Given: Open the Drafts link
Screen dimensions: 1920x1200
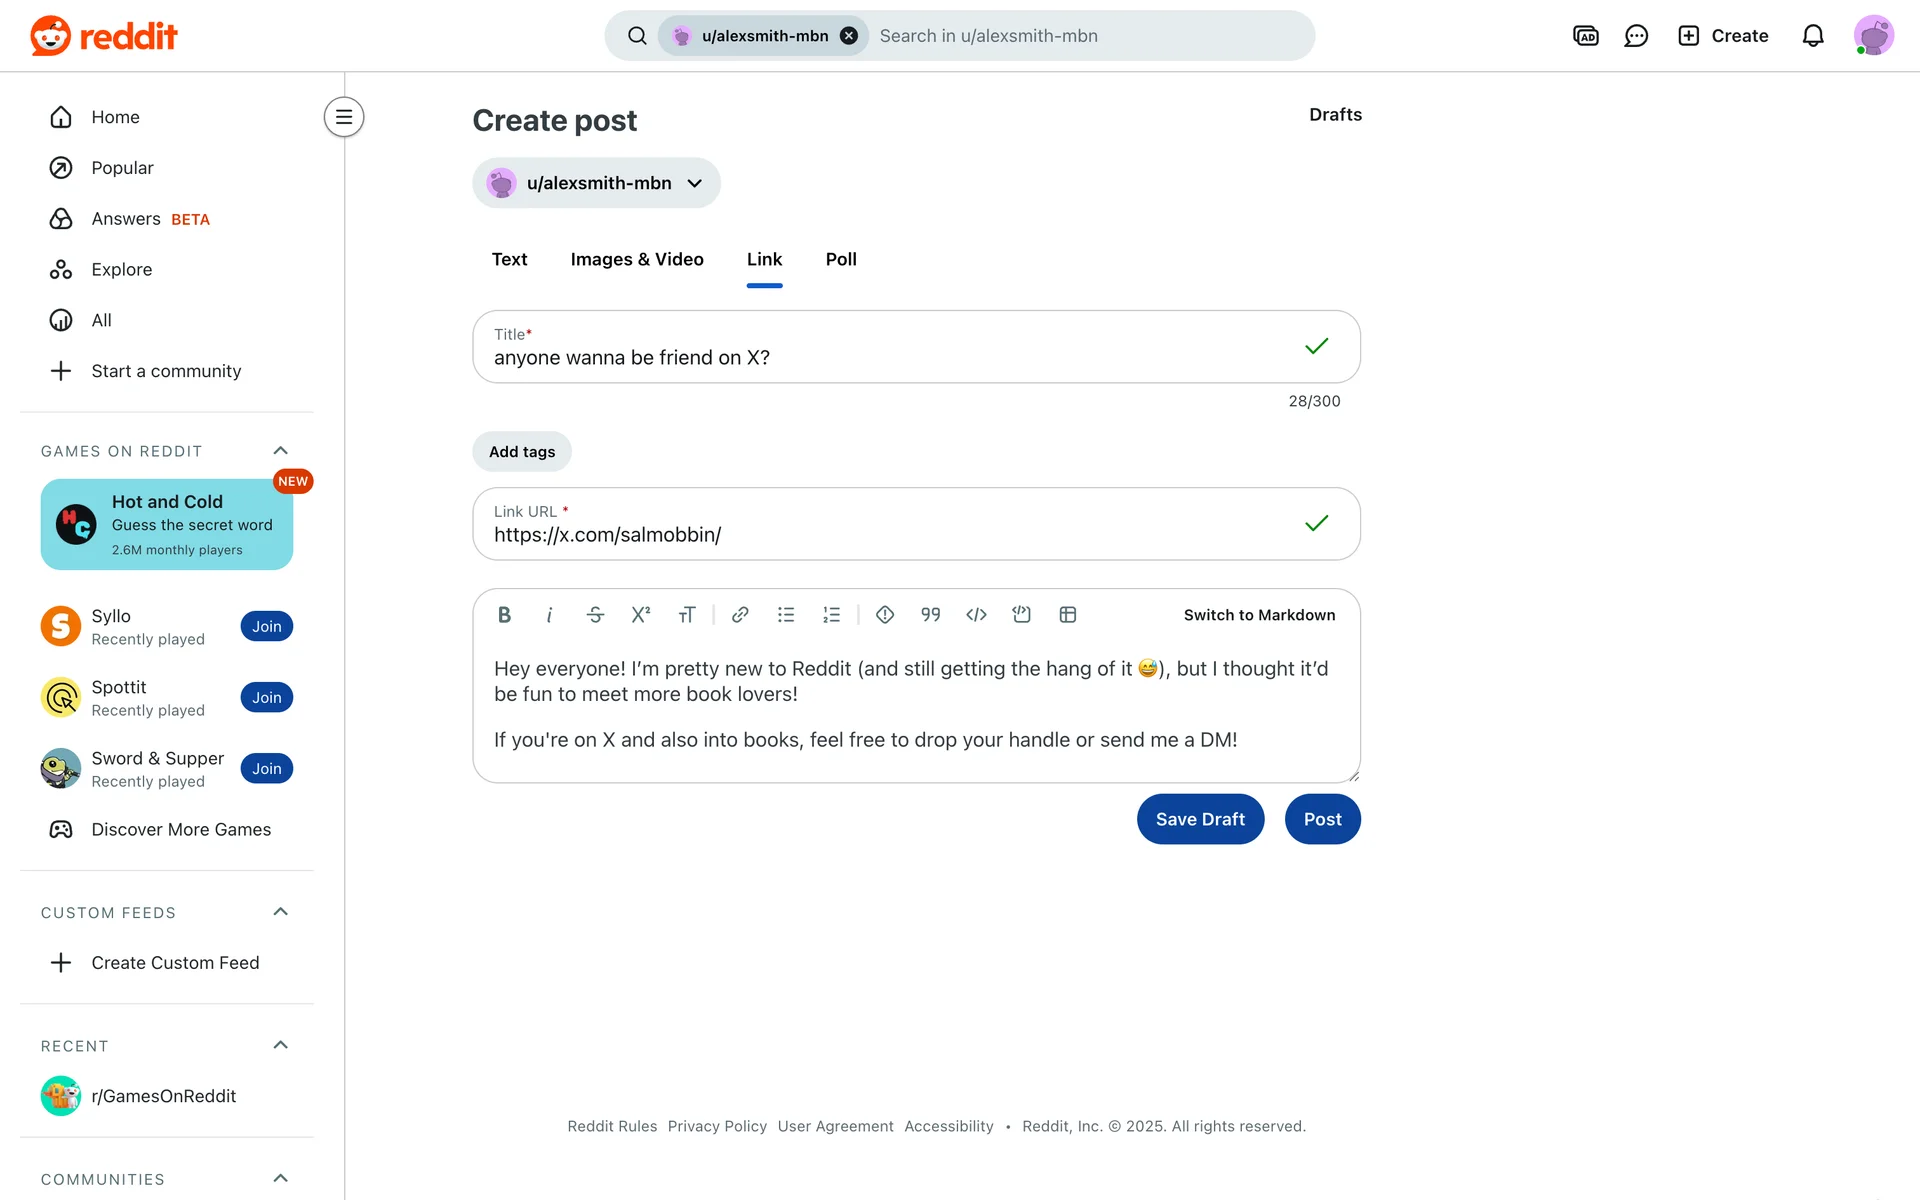Looking at the screenshot, I should point(1335,115).
